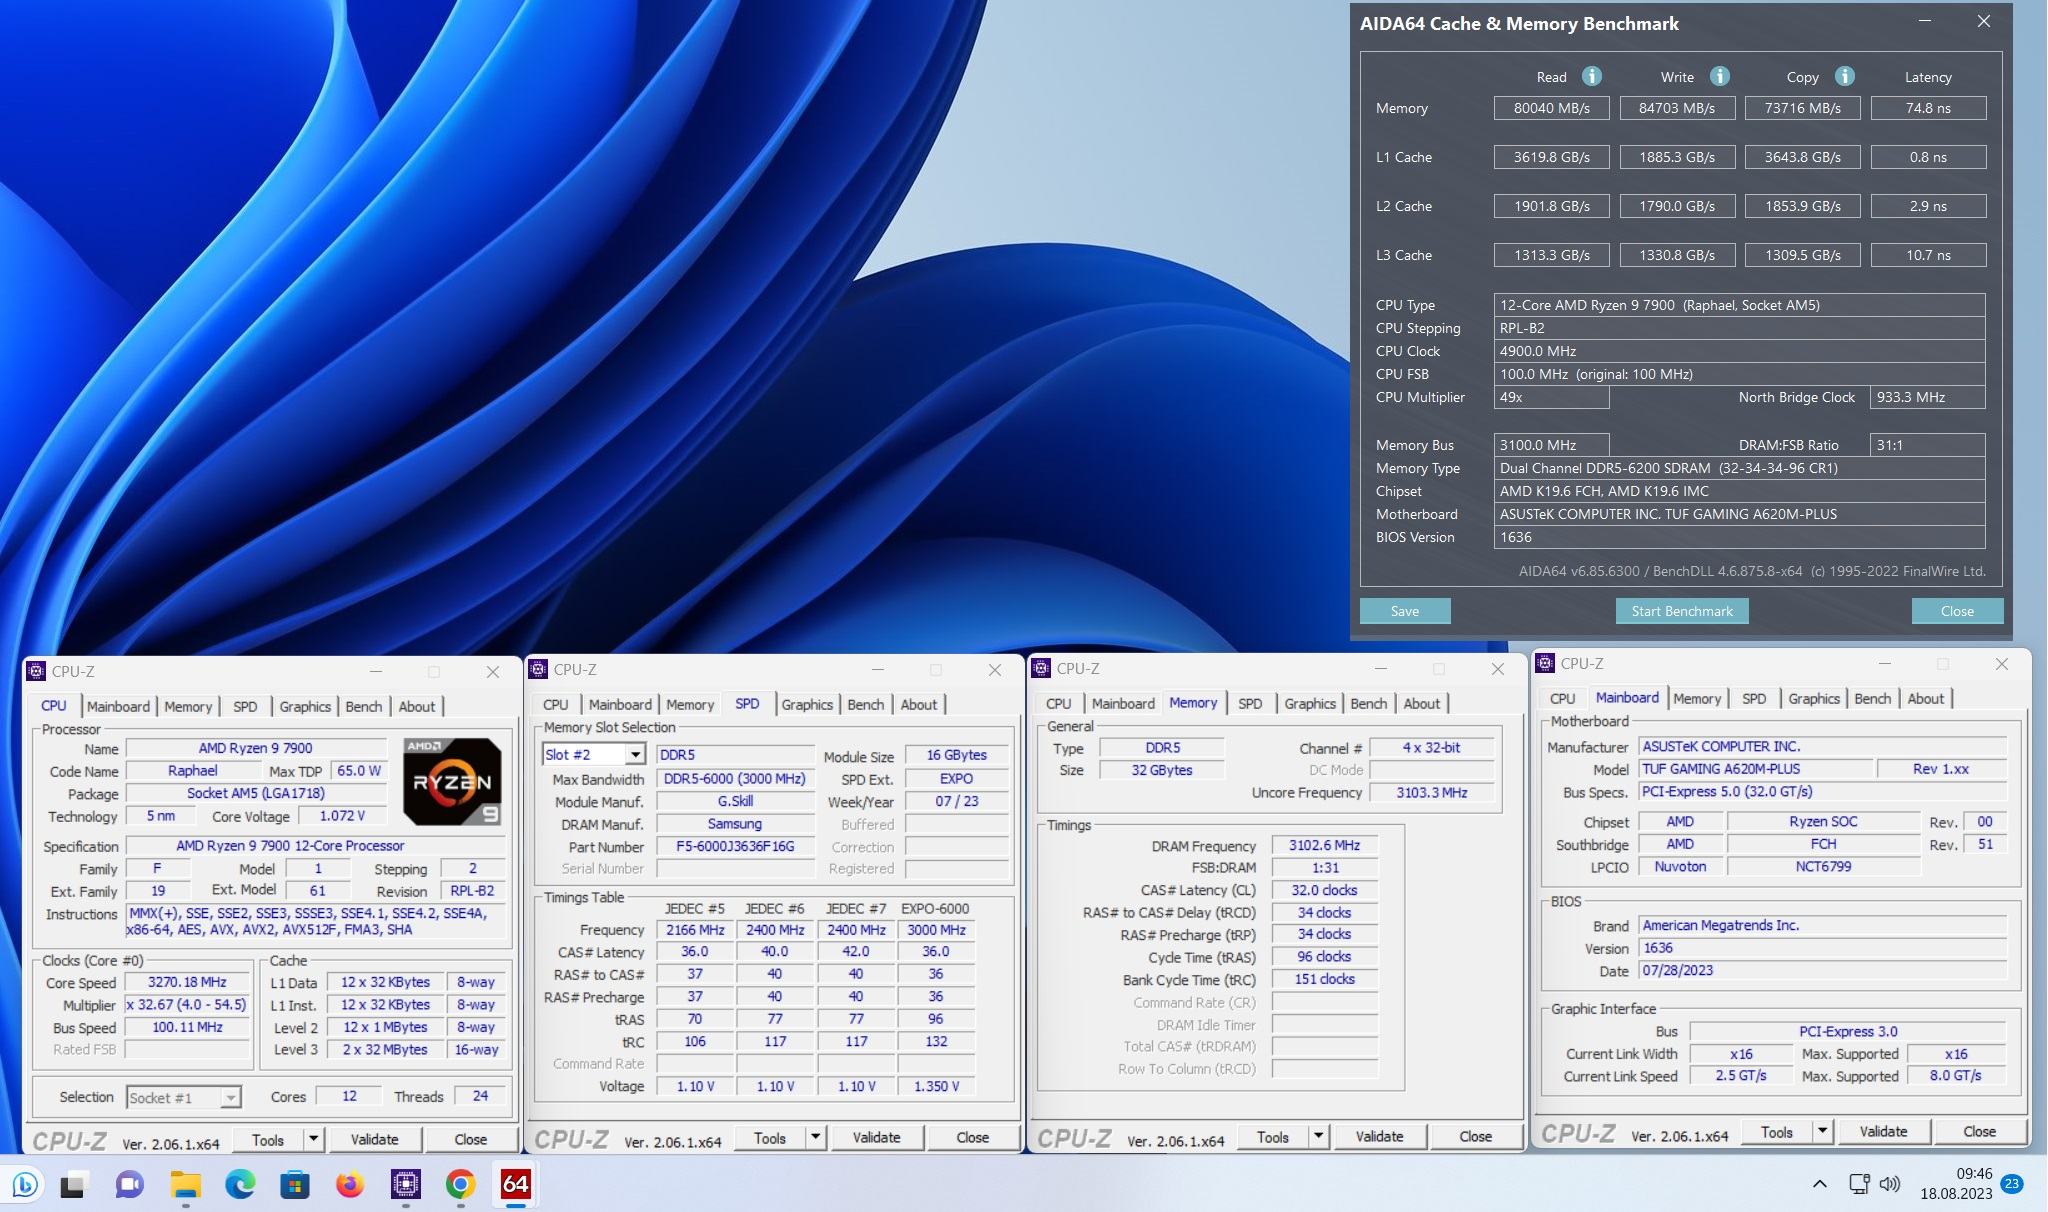Switch to Graphics tab in Memory window
The height and width of the screenshot is (1212, 2048).
[x=1310, y=703]
